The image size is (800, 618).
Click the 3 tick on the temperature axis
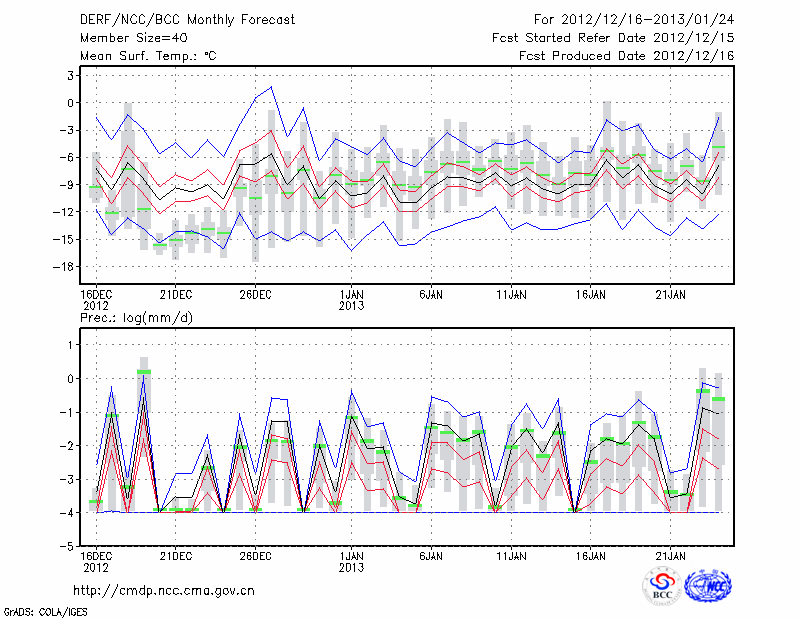(70, 75)
